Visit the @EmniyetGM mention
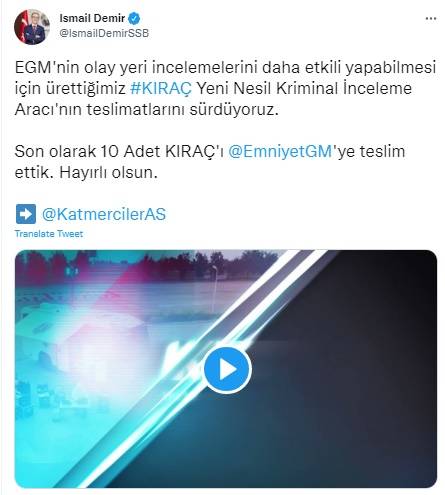The image size is (445, 495). (x=280, y=151)
